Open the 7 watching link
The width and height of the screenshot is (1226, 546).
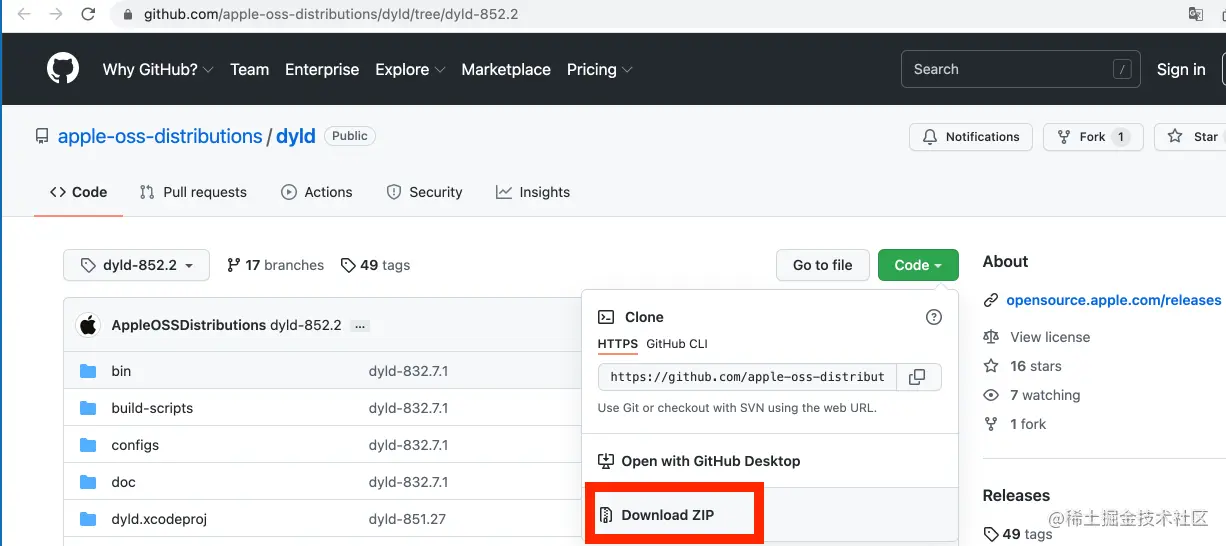tap(1045, 395)
